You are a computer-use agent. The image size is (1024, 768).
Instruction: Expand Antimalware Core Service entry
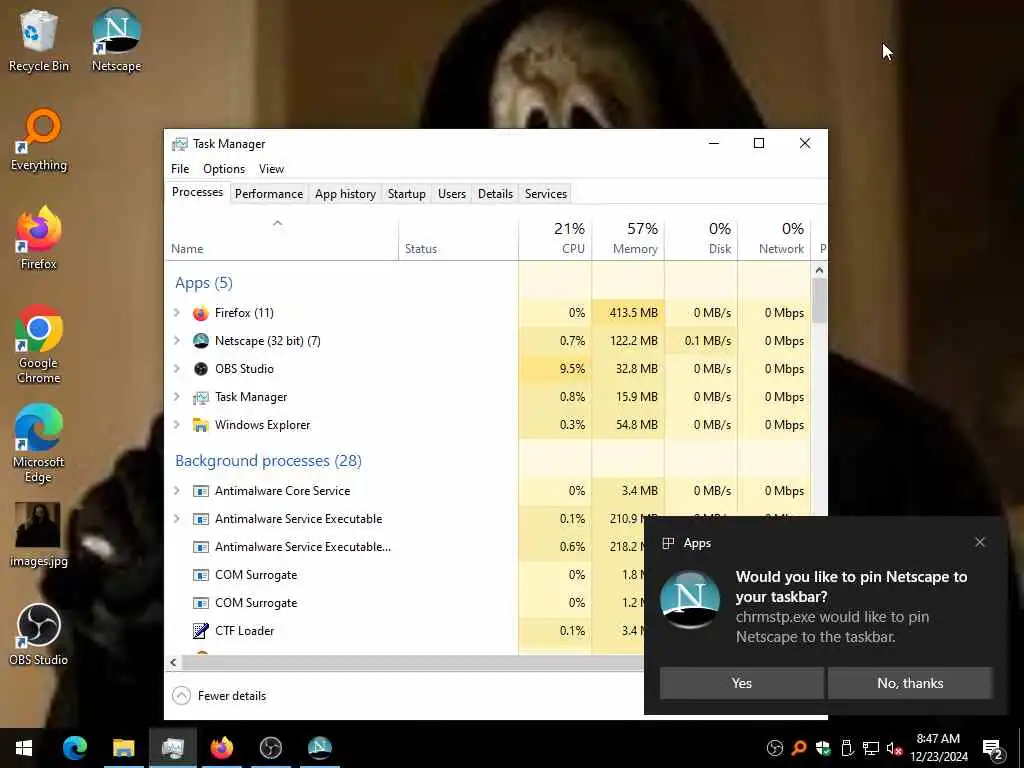[x=176, y=491]
